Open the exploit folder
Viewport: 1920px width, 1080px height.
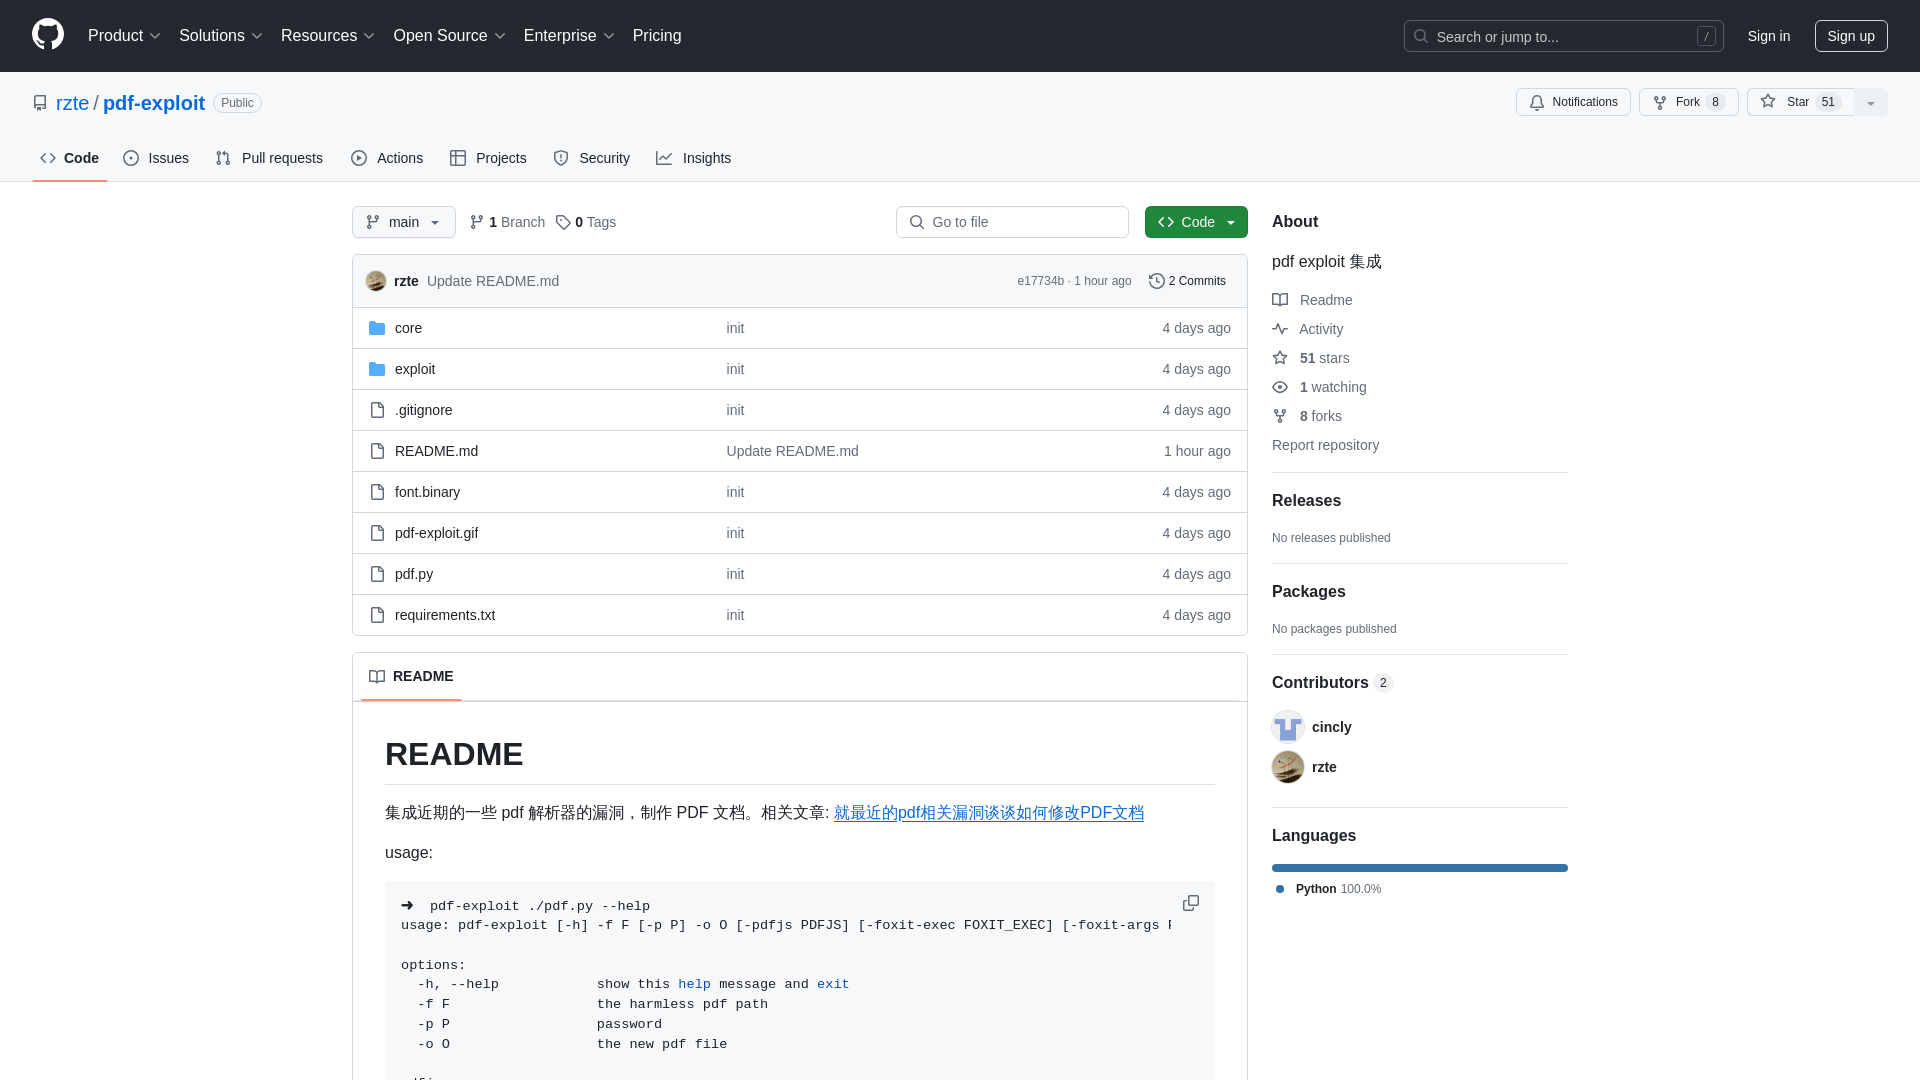[x=415, y=369]
